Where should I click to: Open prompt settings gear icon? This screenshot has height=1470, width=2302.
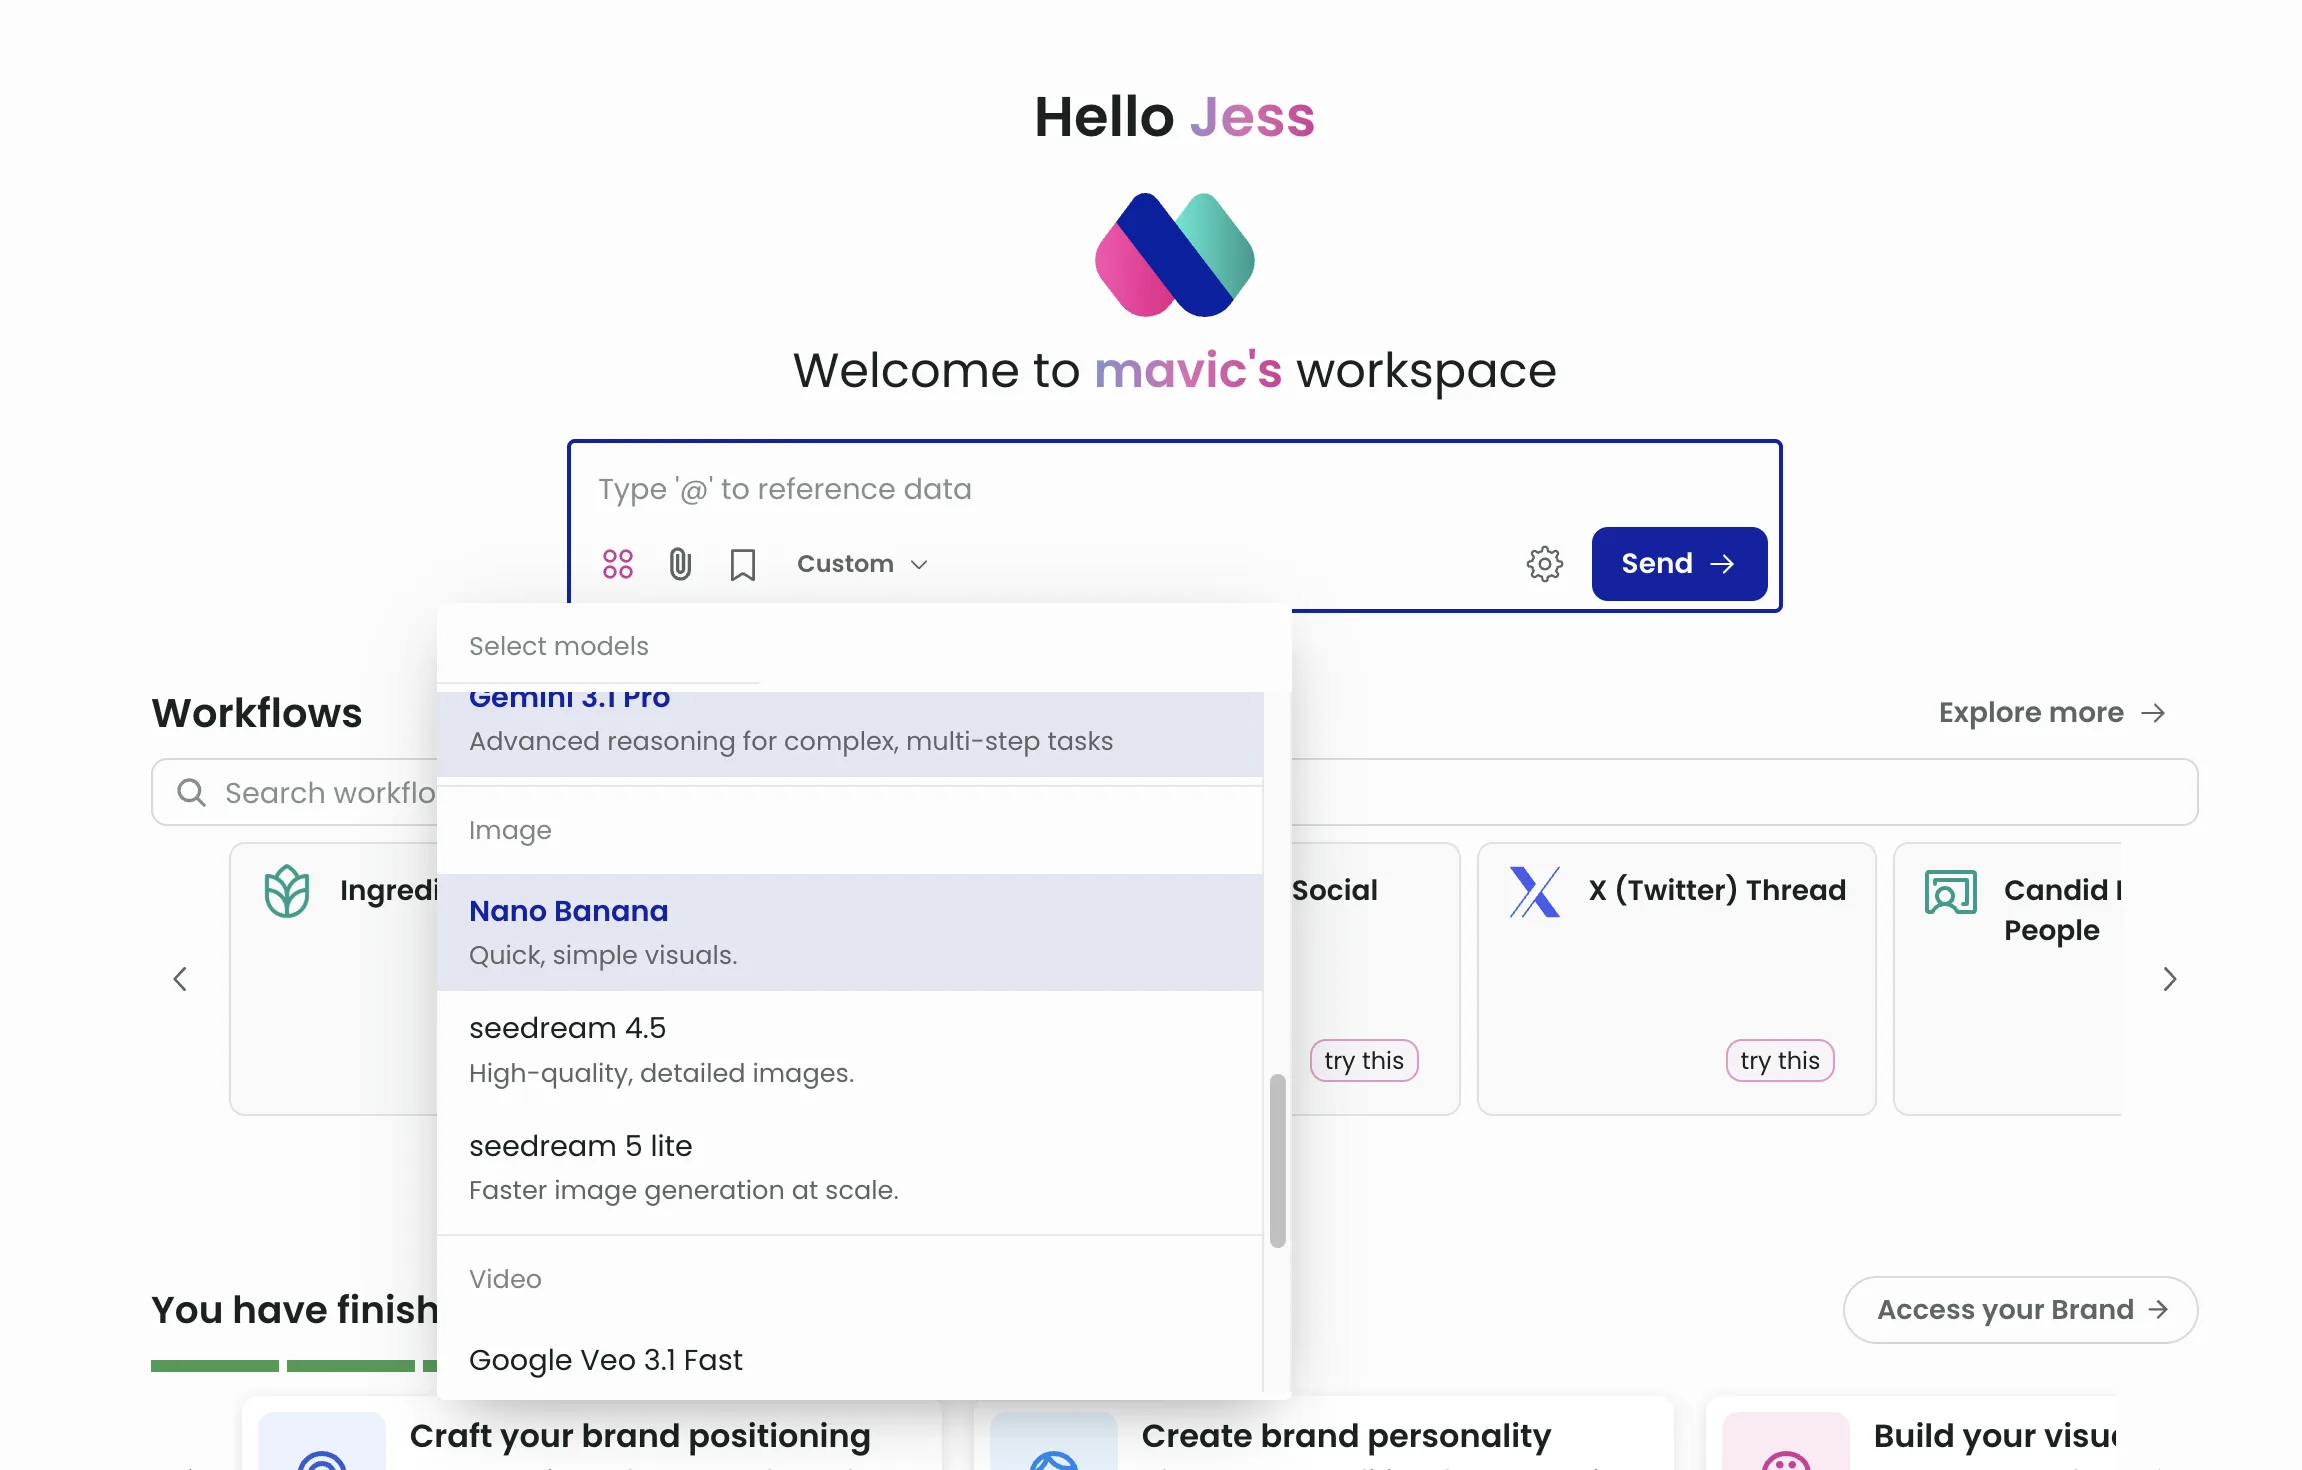pos(1544,564)
